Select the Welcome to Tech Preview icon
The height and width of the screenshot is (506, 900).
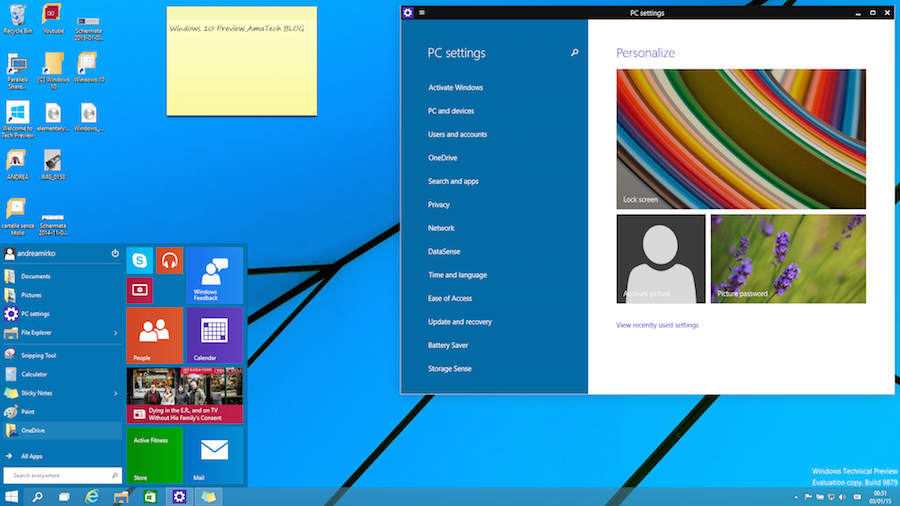[17, 119]
